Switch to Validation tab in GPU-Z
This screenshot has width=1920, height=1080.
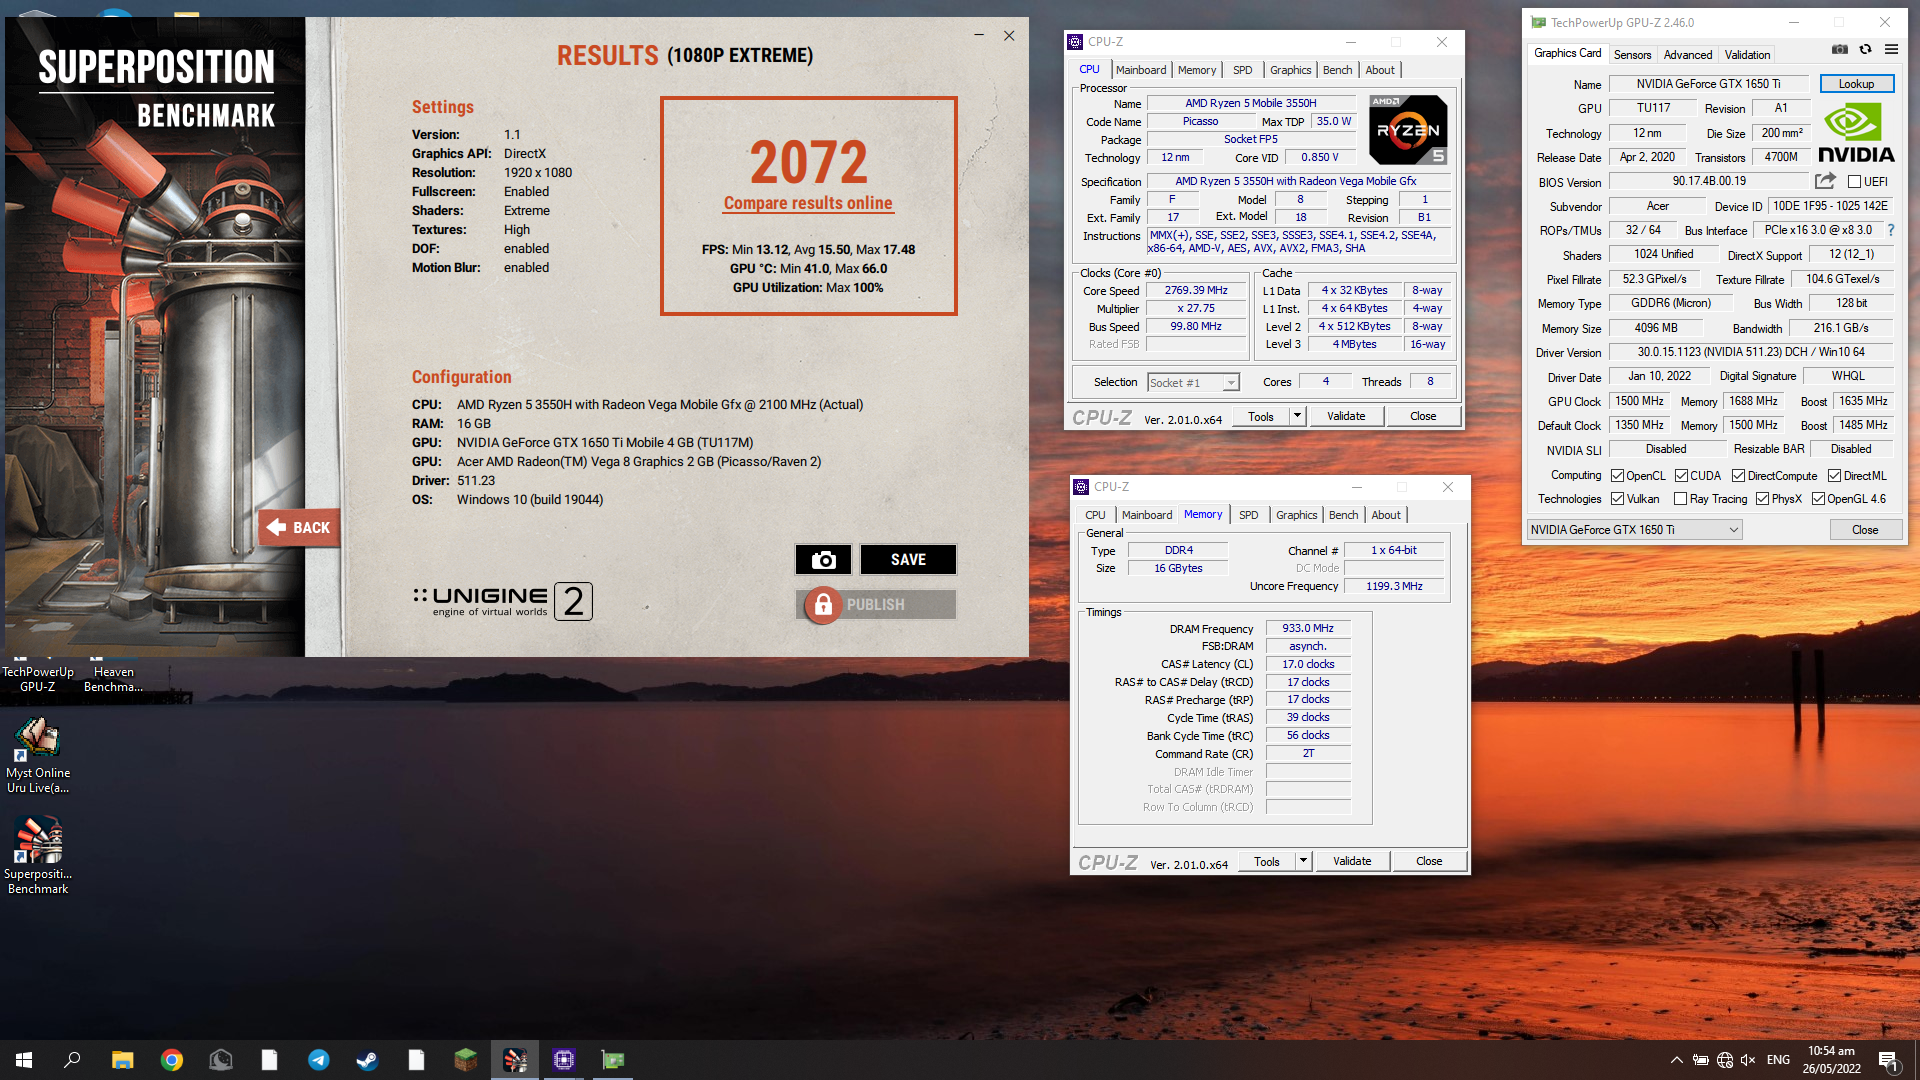click(x=1747, y=55)
